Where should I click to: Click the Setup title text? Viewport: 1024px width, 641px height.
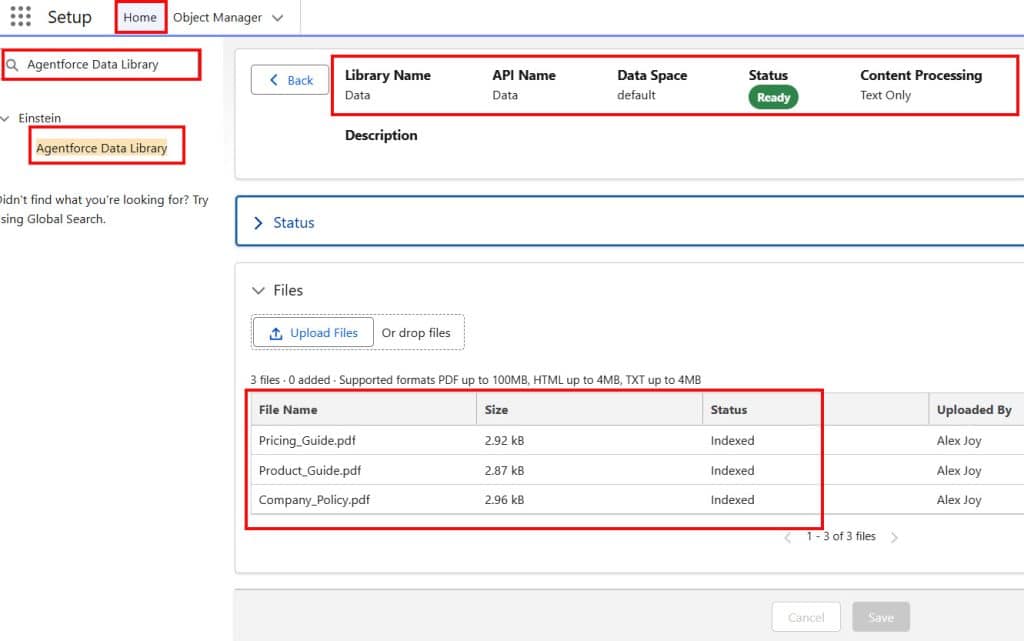point(69,17)
